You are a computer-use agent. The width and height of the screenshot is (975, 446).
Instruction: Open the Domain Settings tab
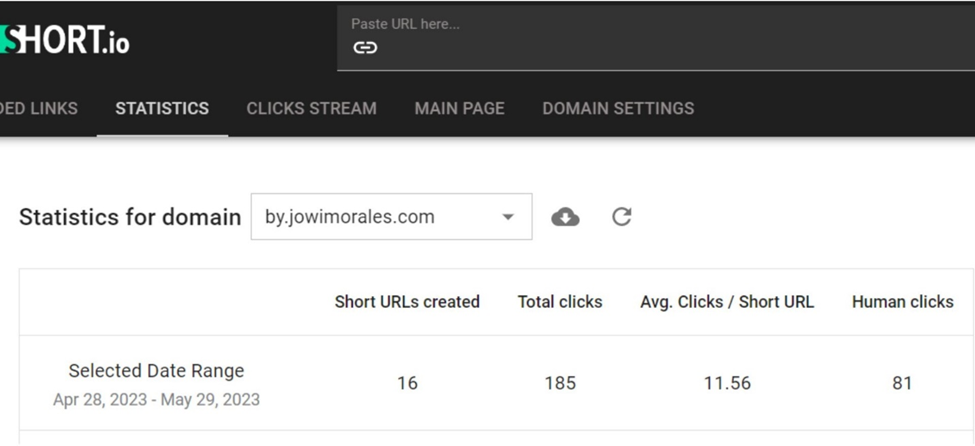(618, 108)
